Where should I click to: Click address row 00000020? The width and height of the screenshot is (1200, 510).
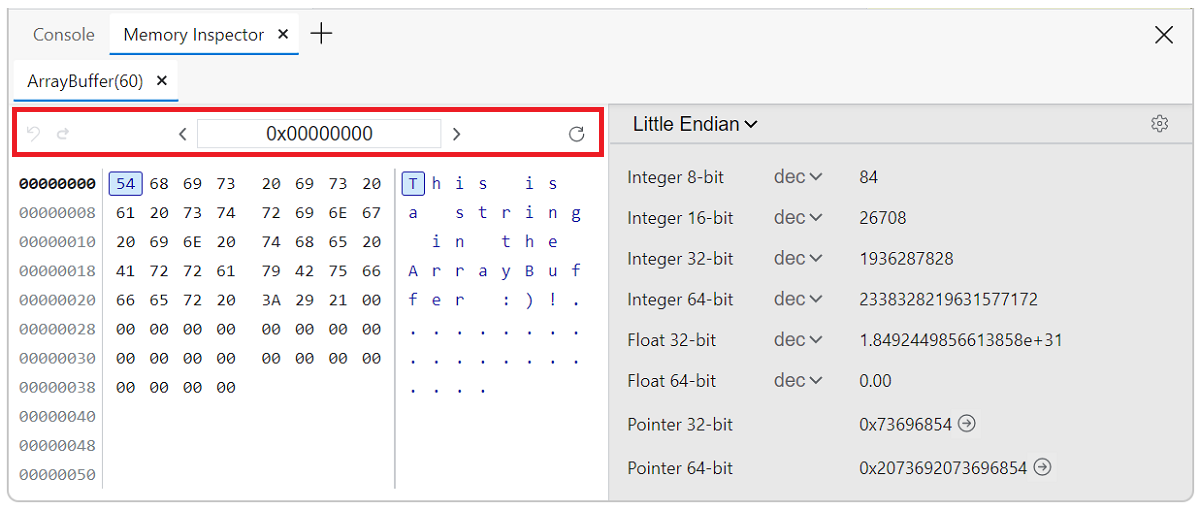click(x=57, y=300)
